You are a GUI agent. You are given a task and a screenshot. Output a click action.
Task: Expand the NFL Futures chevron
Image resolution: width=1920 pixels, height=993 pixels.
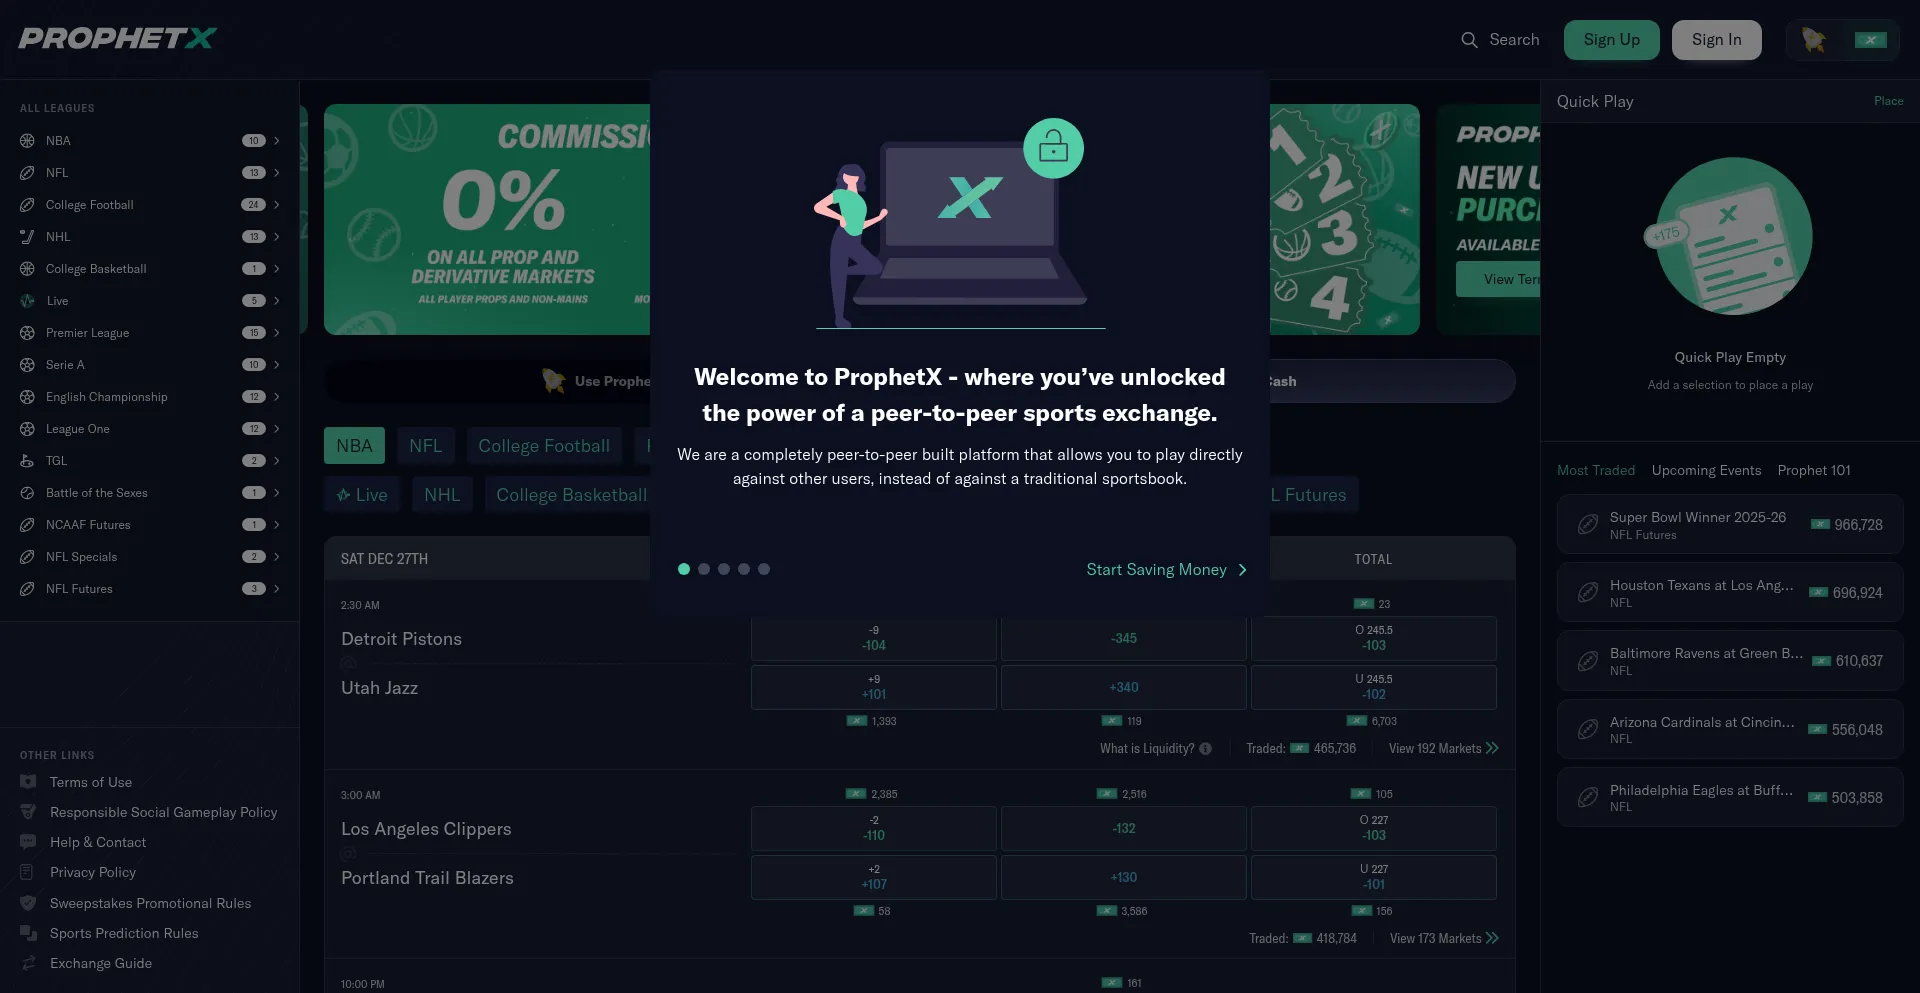[277, 589]
